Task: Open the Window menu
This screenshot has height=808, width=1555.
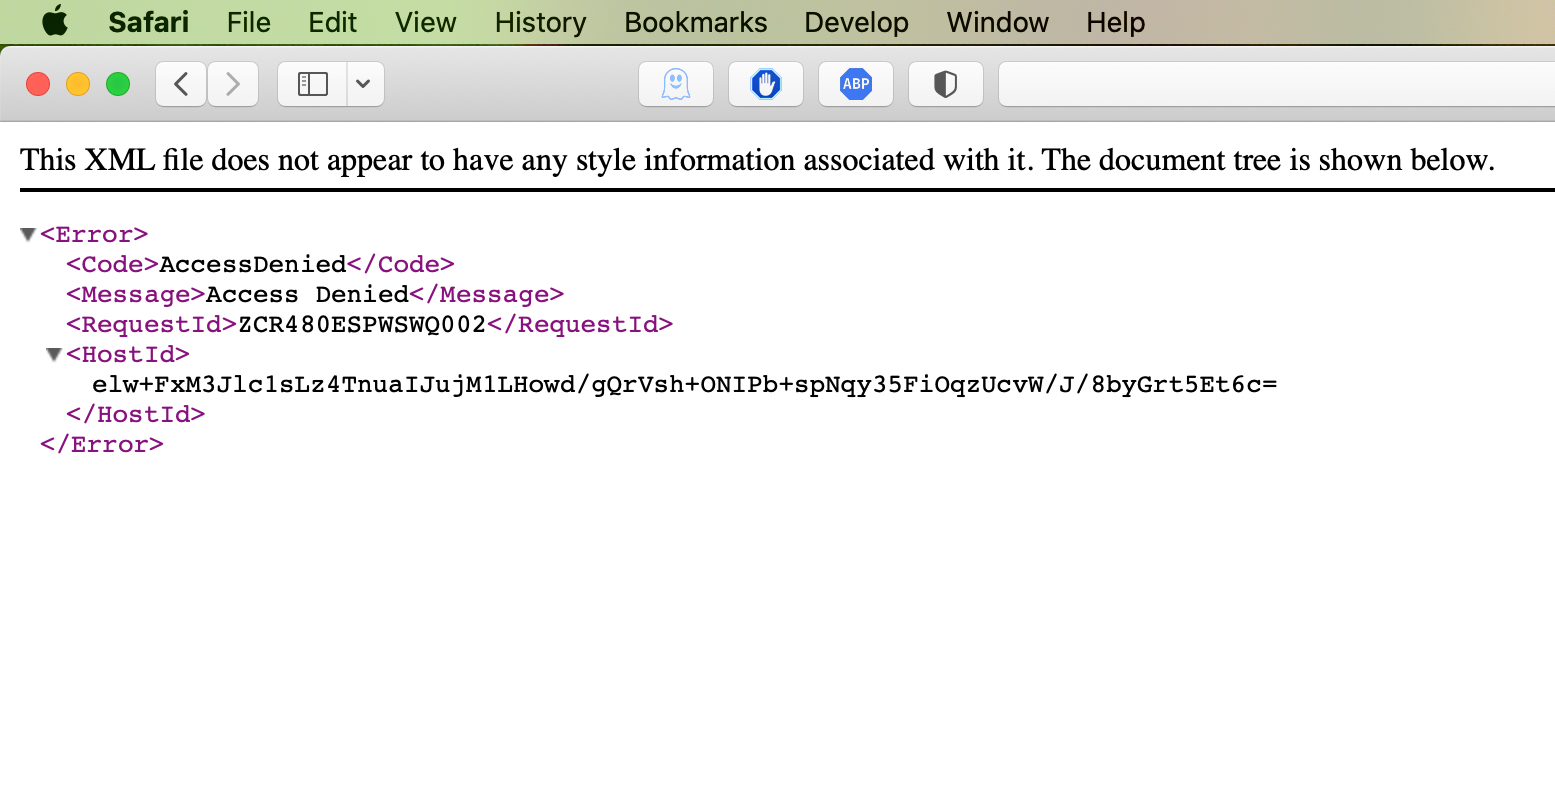Action: click(x=997, y=22)
